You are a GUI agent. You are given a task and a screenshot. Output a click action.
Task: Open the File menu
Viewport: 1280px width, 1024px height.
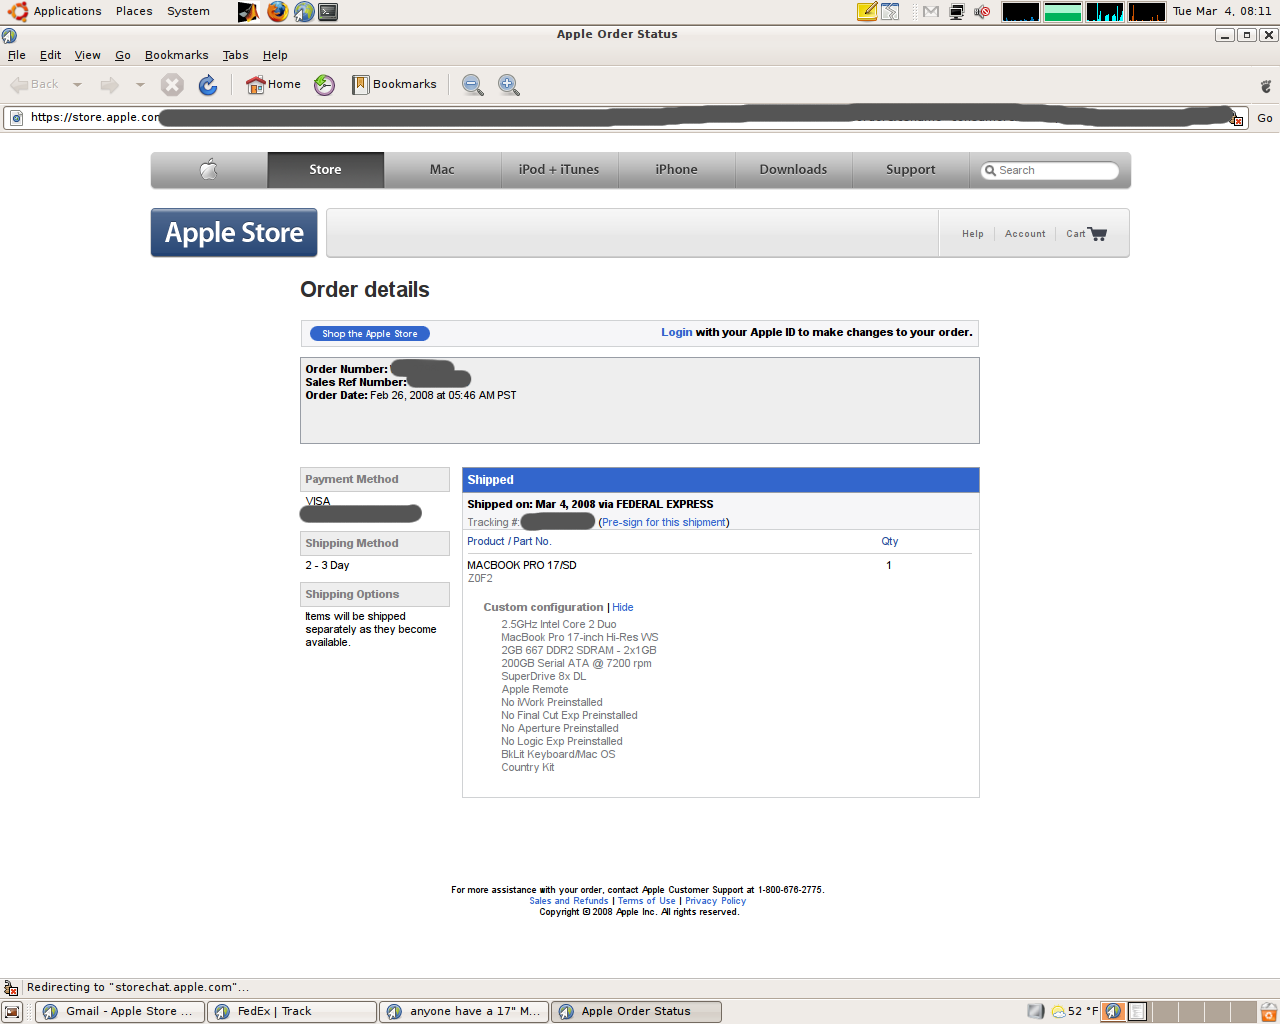point(17,56)
